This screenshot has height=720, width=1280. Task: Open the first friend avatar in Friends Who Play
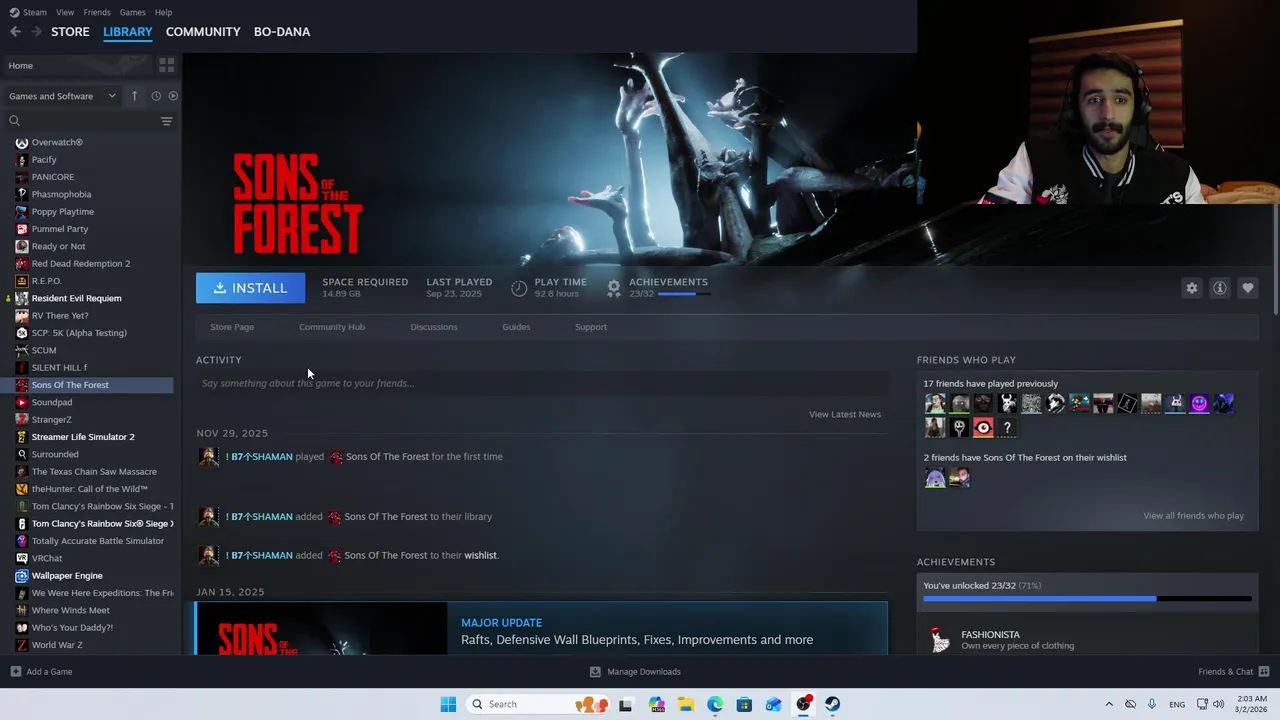pos(935,404)
